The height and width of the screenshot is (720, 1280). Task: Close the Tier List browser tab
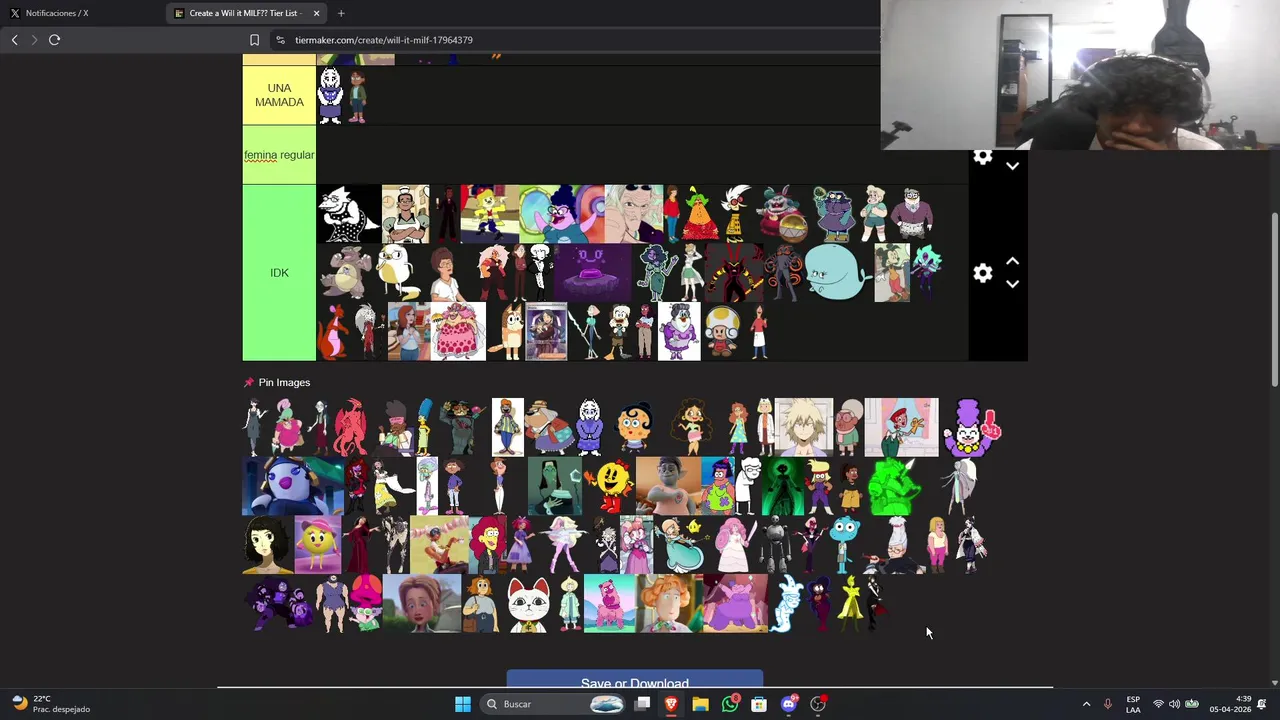pyautogui.click(x=316, y=13)
